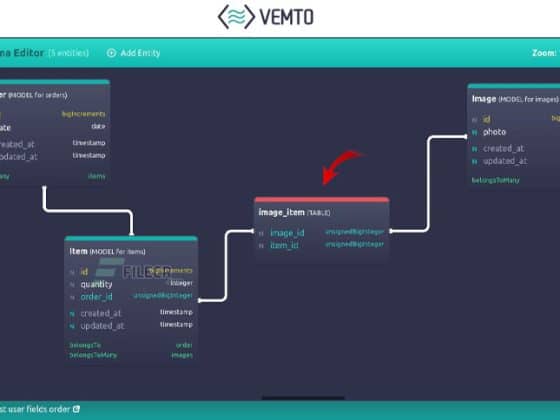Click the handle icon beside Item updated_at
This screenshot has width=560, height=420.
point(72,326)
